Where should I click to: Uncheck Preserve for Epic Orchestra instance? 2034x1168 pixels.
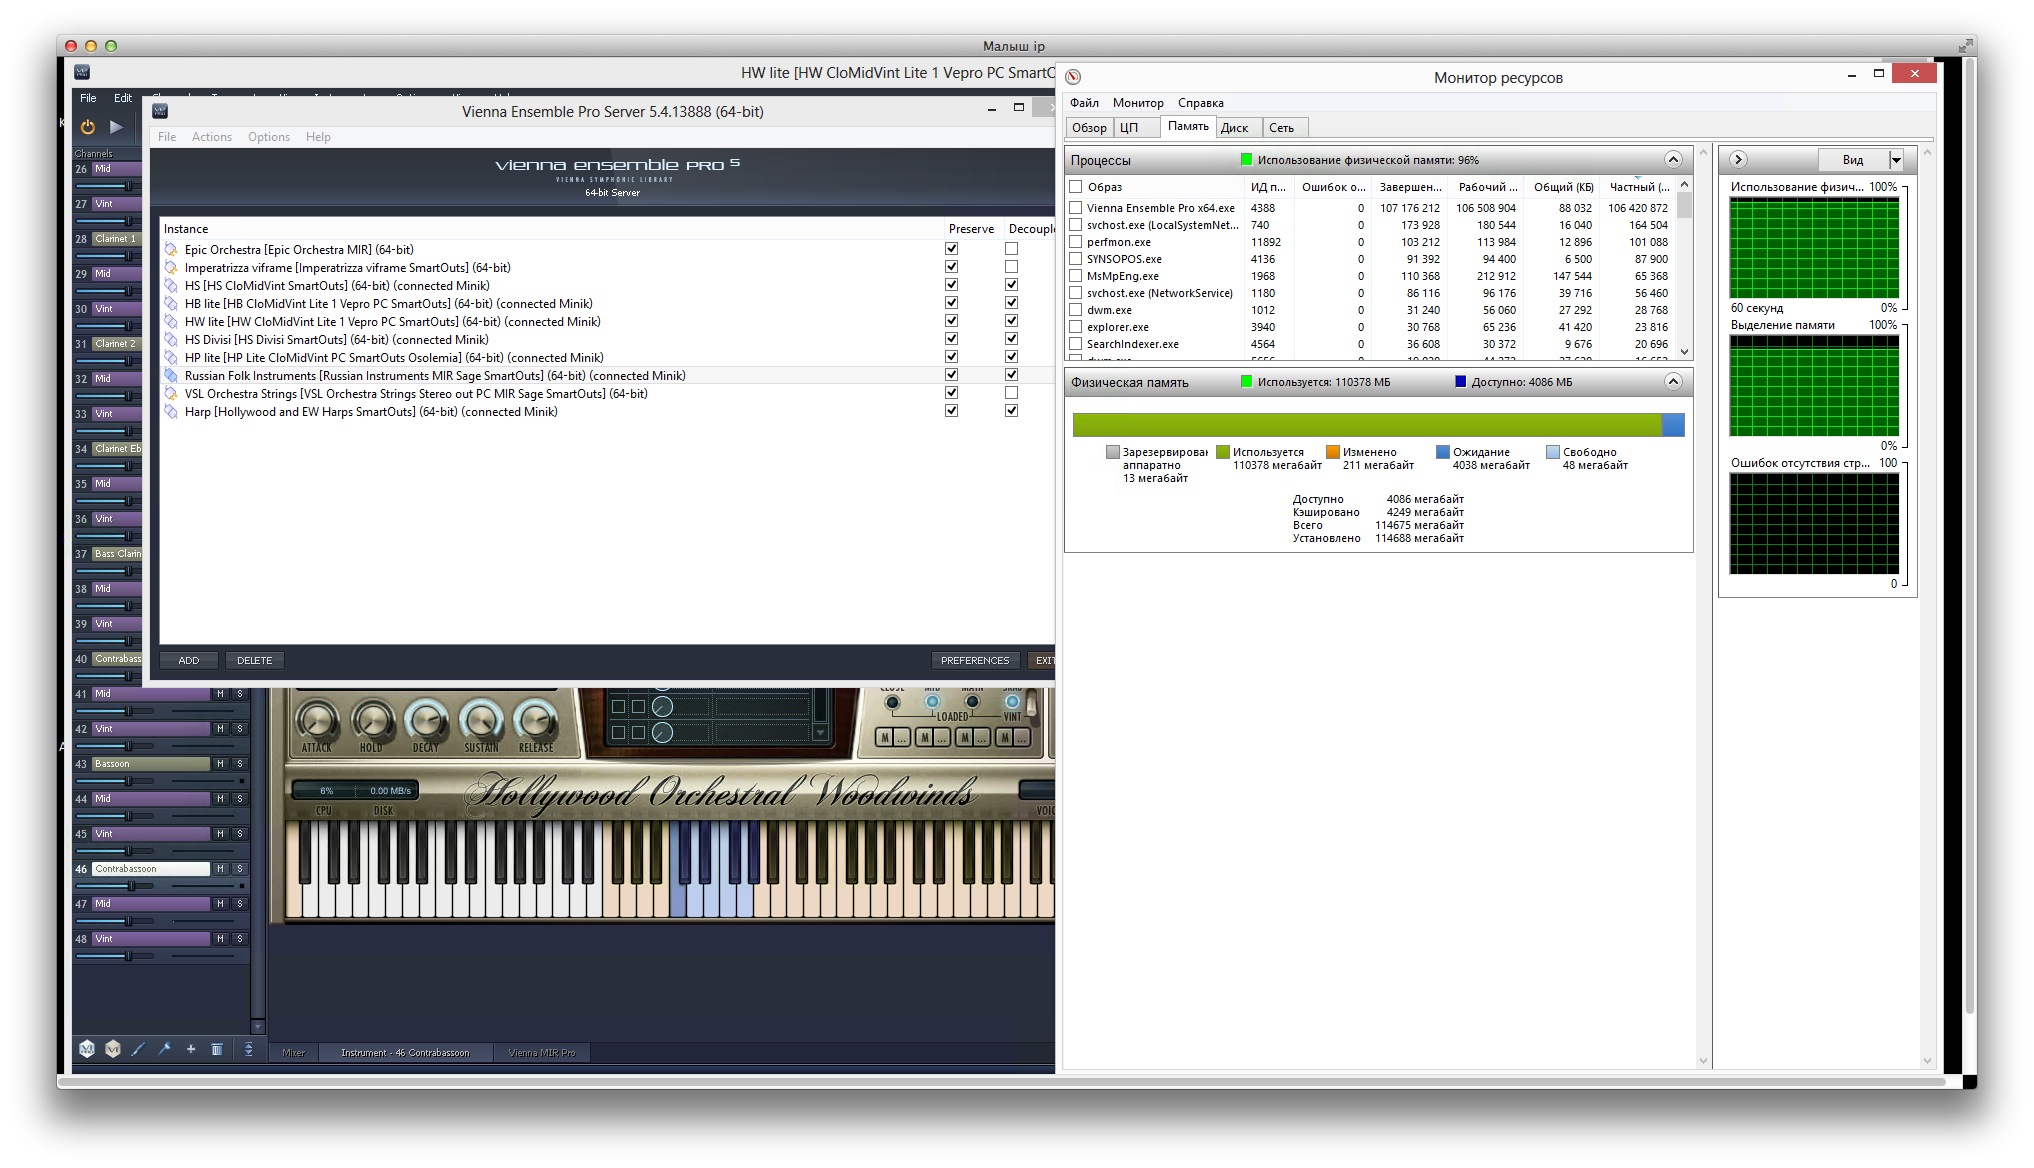click(951, 249)
